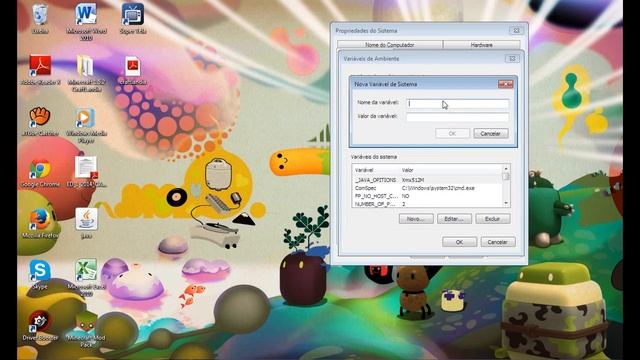The height and width of the screenshot is (360, 640).
Task: Click the Valor da variável input field
Action: coord(458,117)
